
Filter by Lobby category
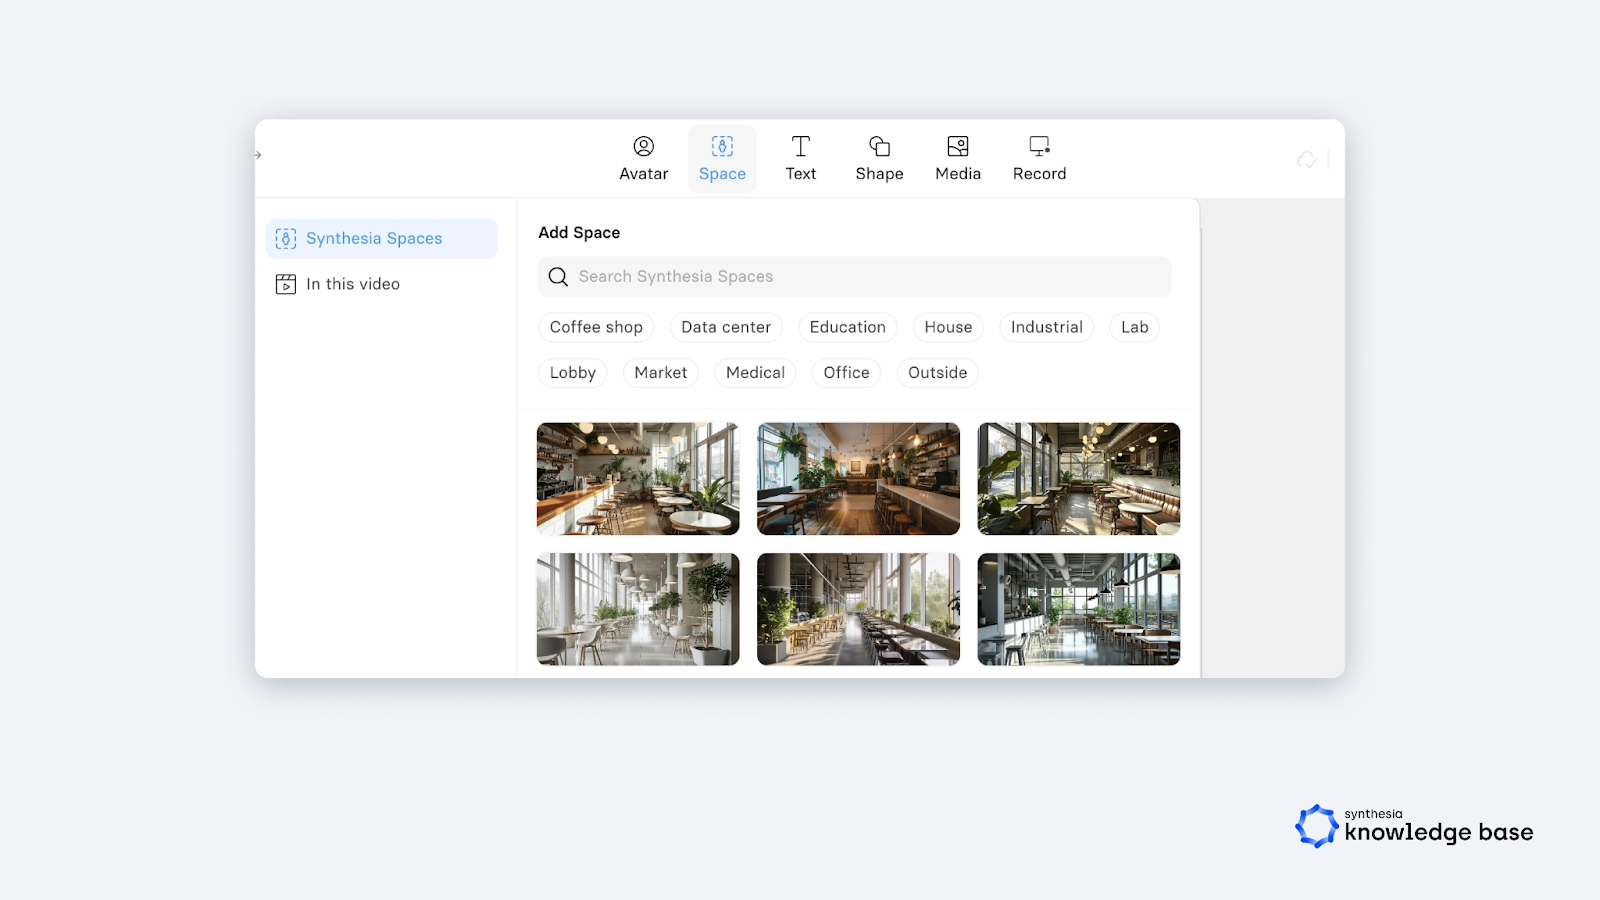tap(572, 373)
